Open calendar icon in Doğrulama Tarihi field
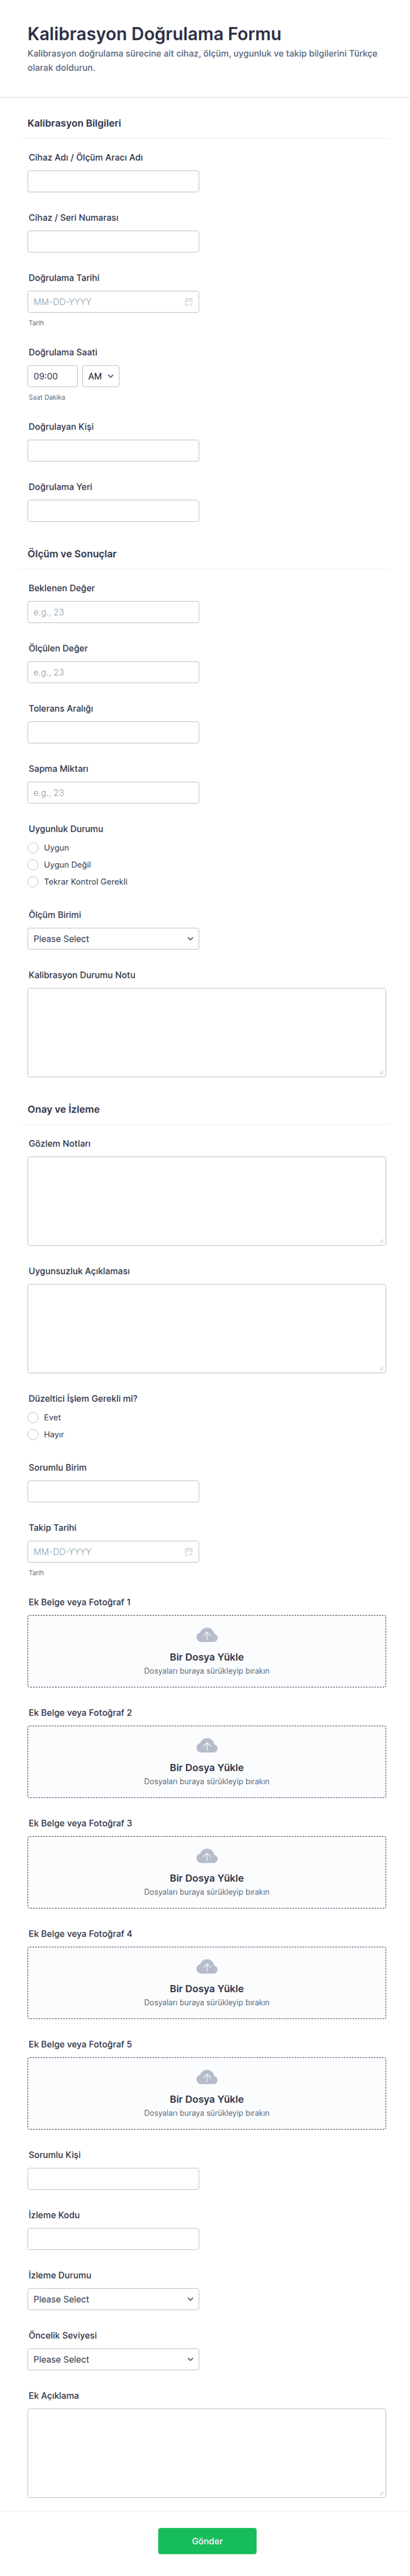410x2576 pixels. [188, 302]
